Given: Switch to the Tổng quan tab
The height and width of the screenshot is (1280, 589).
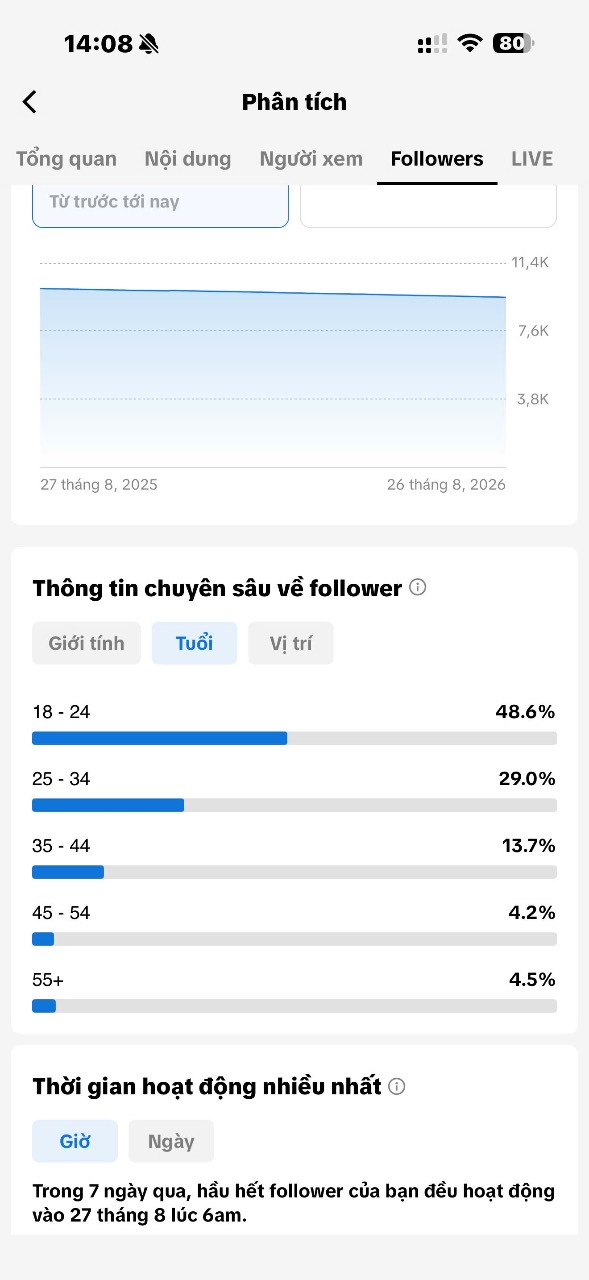Looking at the screenshot, I should pos(66,159).
